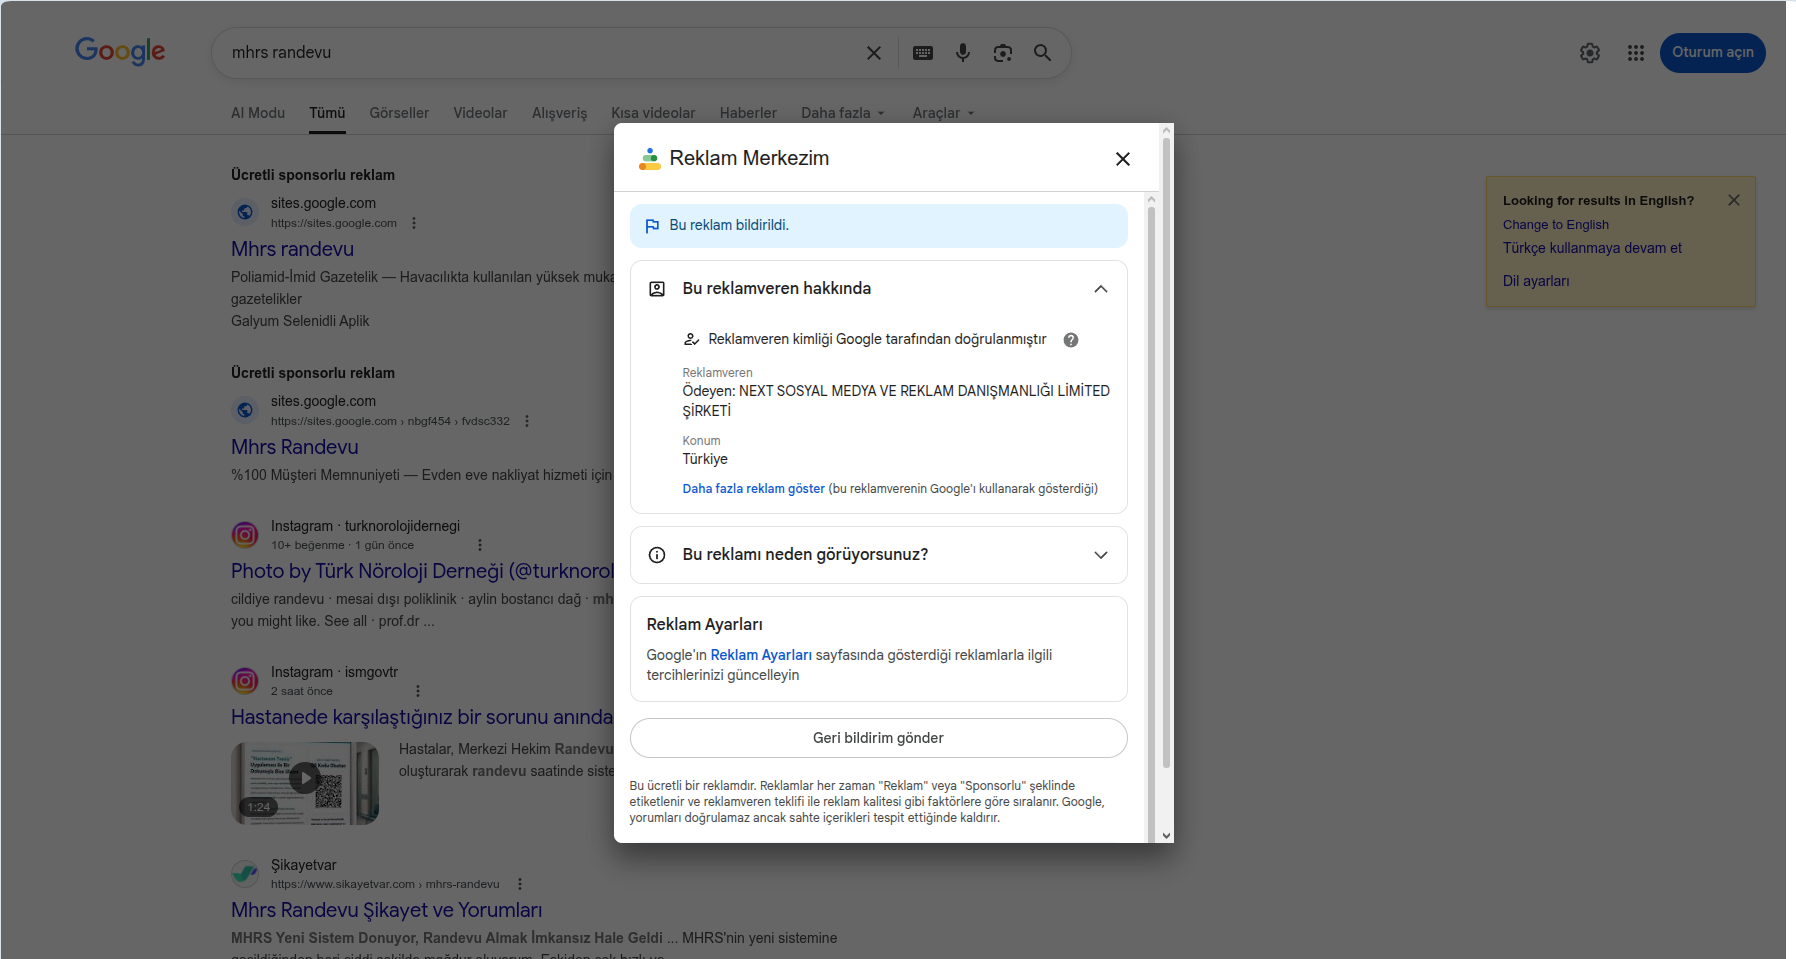Open the three-dot menu for first sponsored ad
1796x959 pixels.
pos(414,223)
